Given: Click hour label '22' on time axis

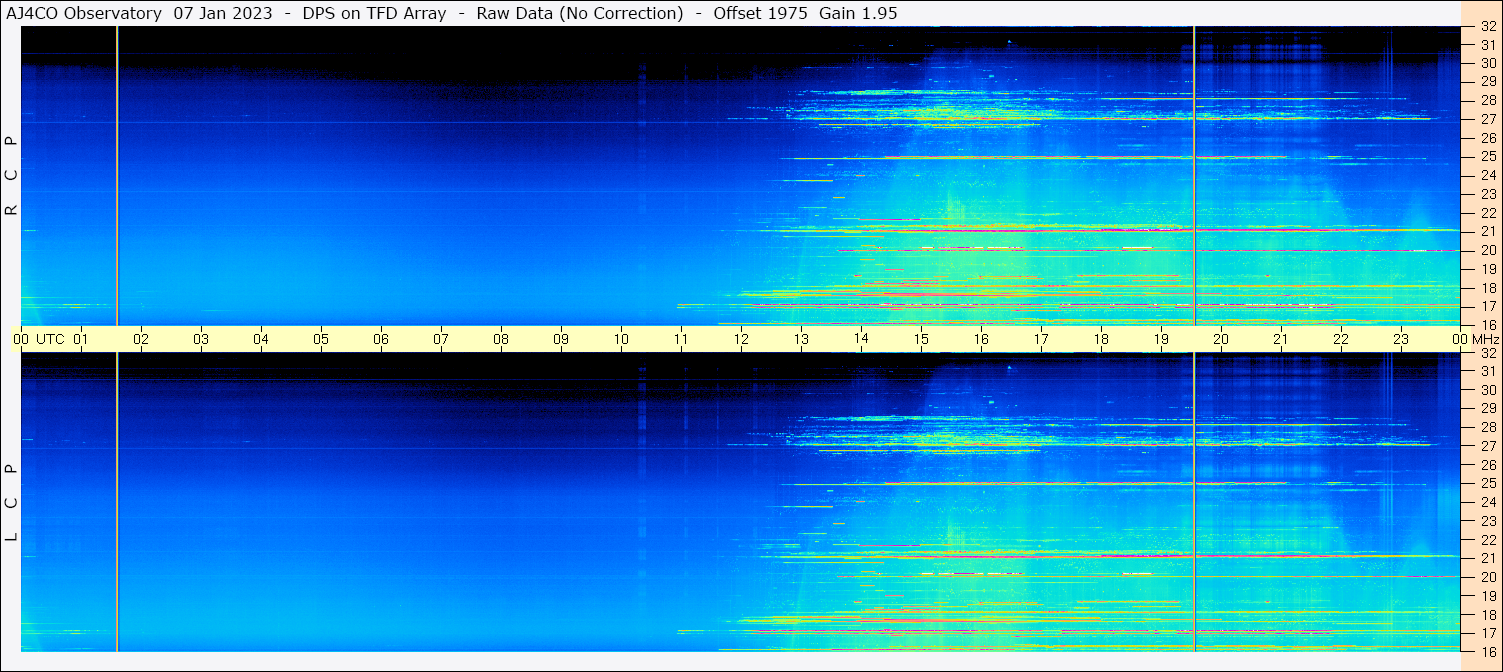Looking at the screenshot, I should (x=1341, y=339).
